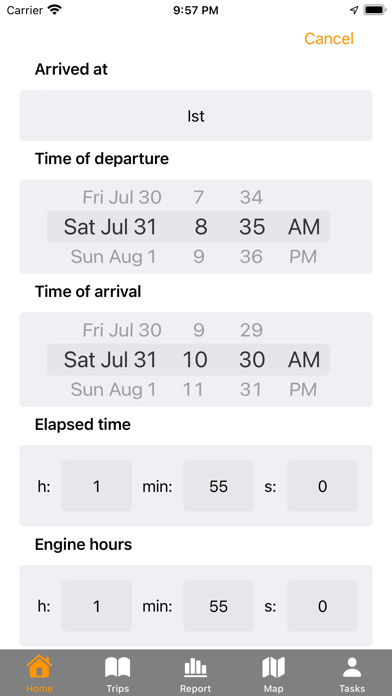Open the Home tab house icon

[39, 666]
